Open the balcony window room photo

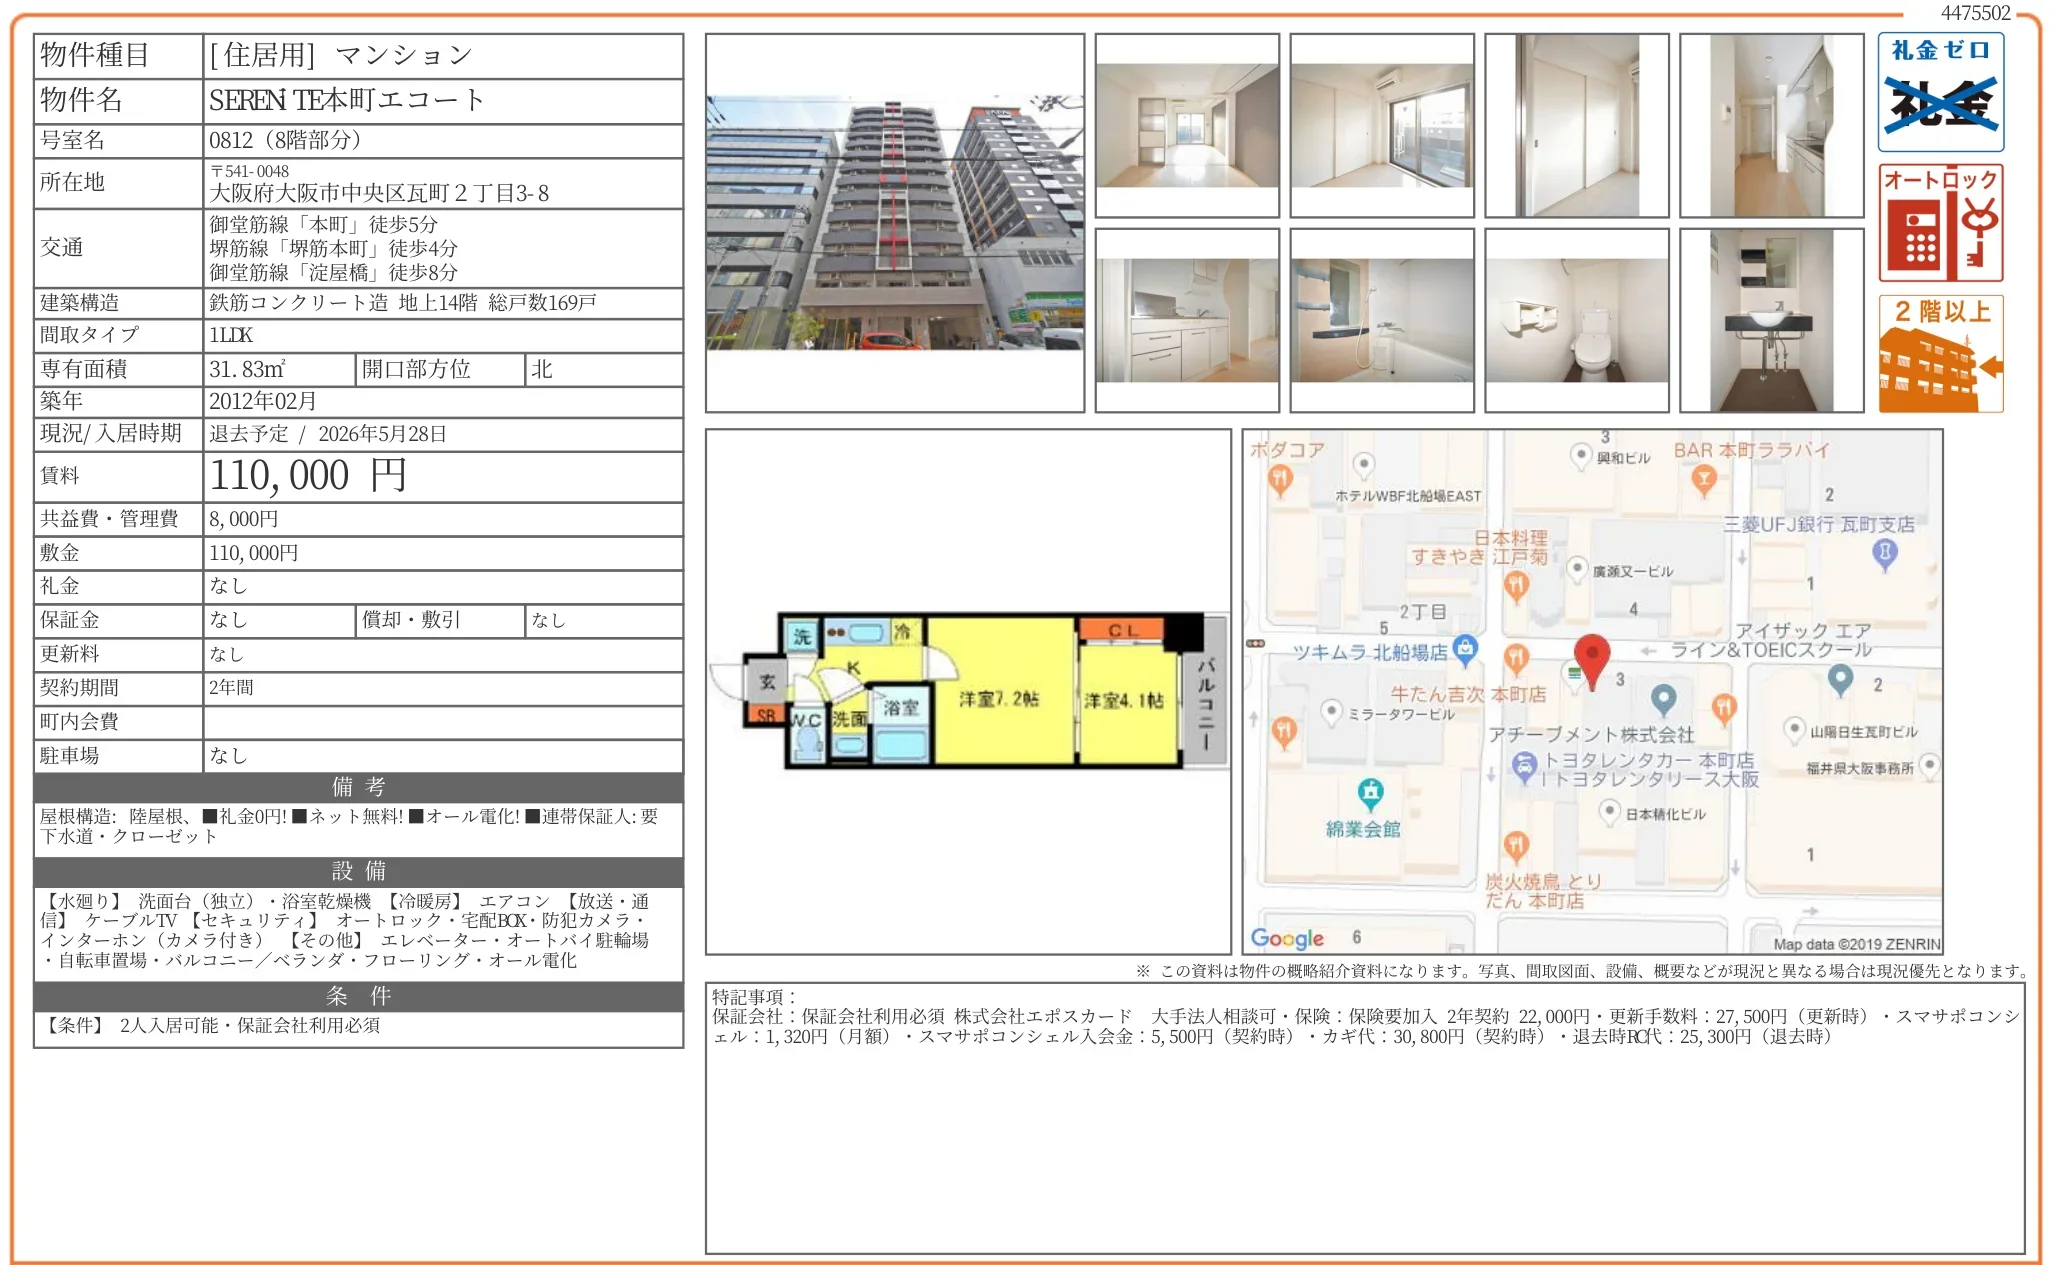point(1381,126)
